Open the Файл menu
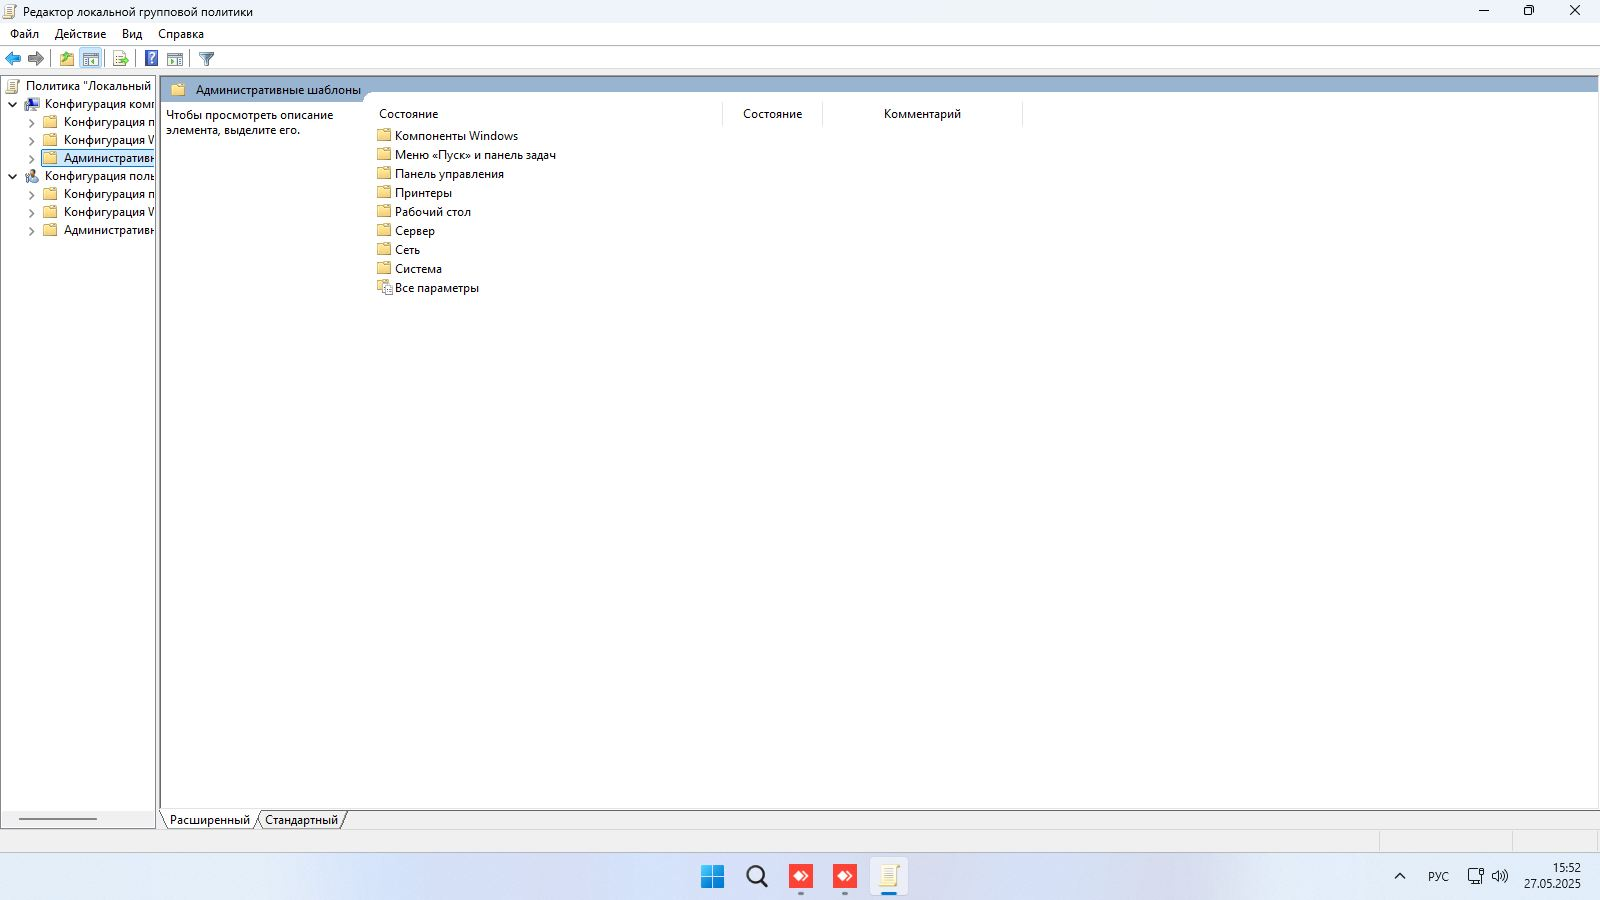This screenshot has width=1600, height=900. point(25,34)
